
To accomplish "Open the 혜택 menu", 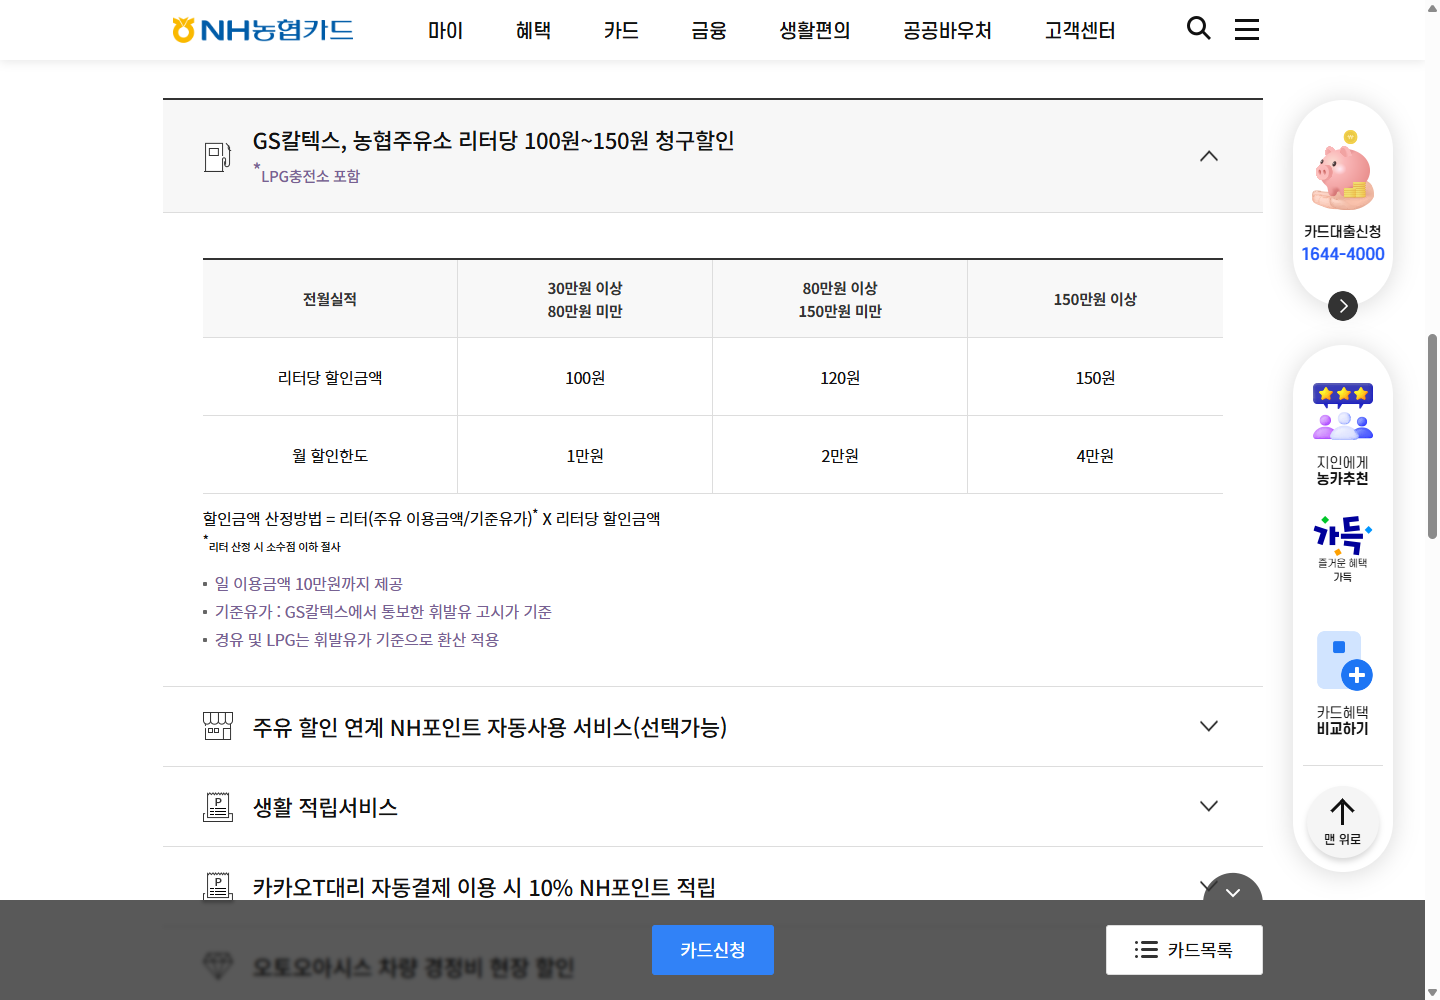I will tap(533, 31).
